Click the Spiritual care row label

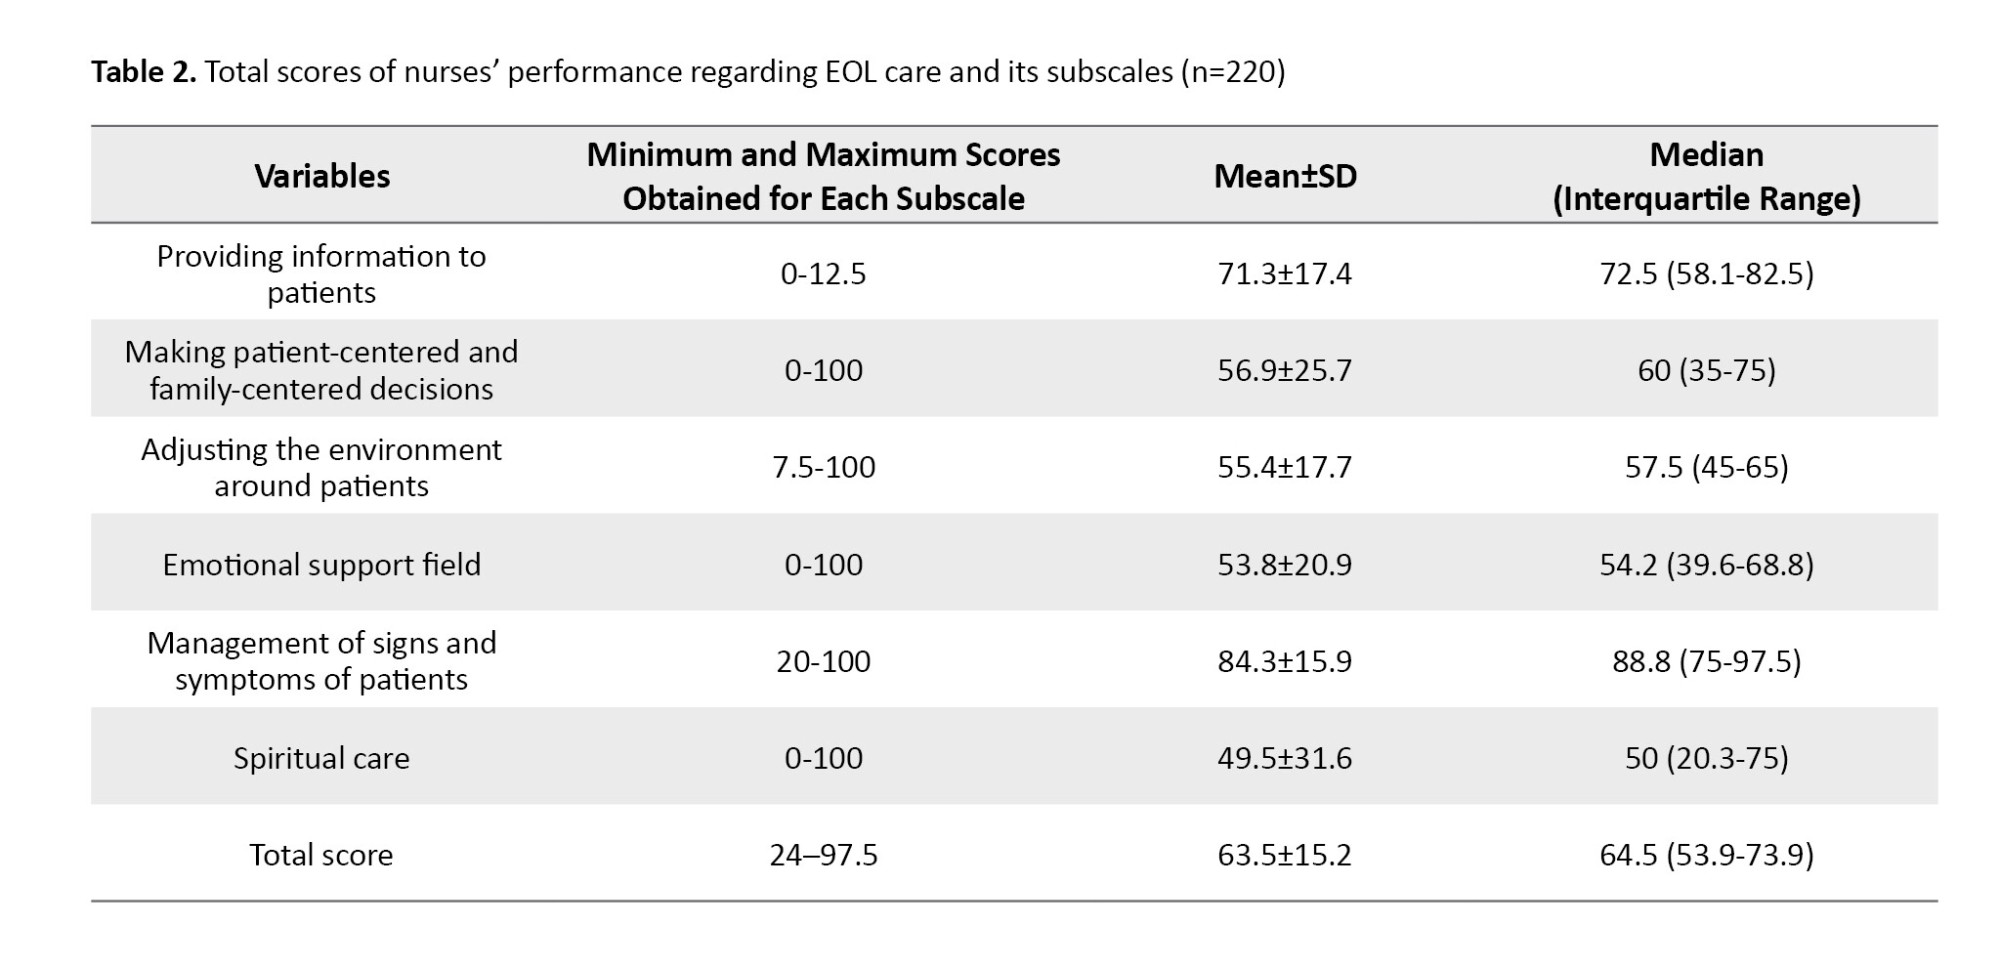click(322, 758)
